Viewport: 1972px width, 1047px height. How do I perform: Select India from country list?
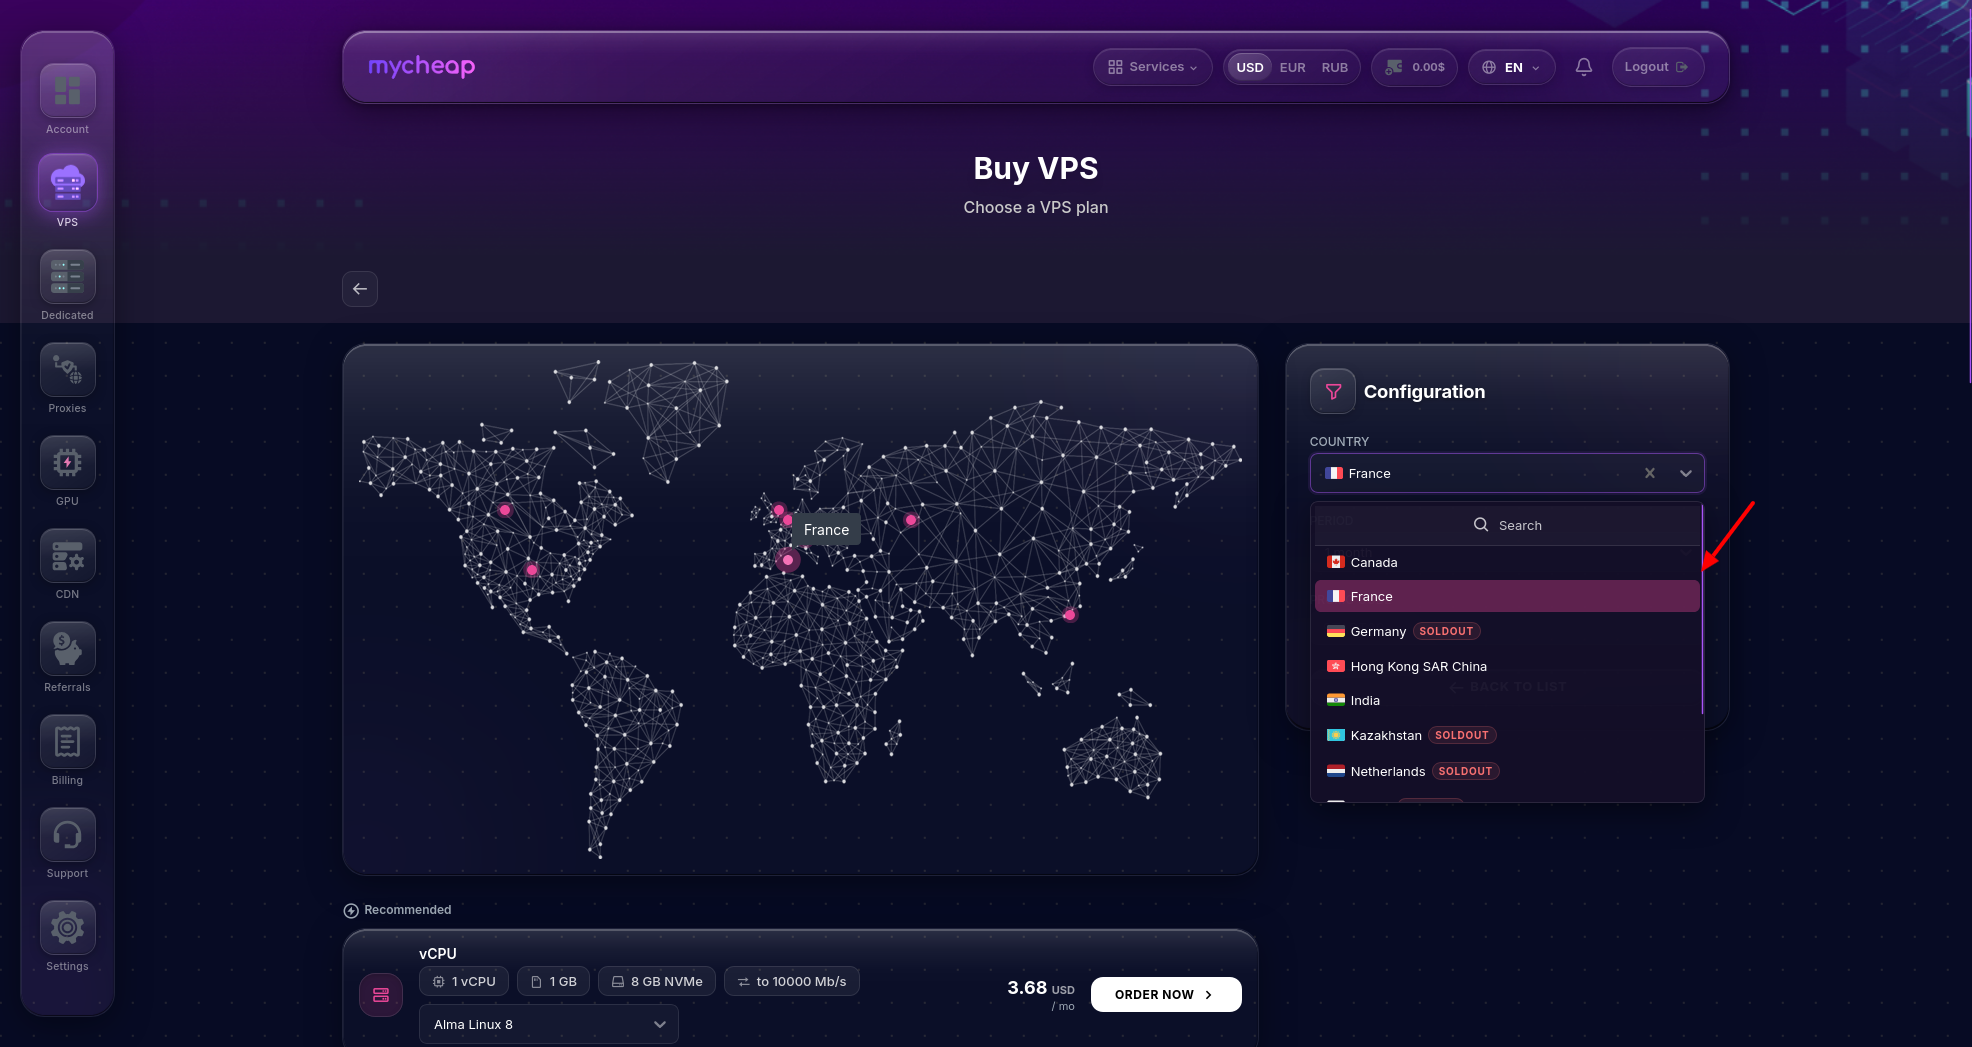tap(1507, 700)
